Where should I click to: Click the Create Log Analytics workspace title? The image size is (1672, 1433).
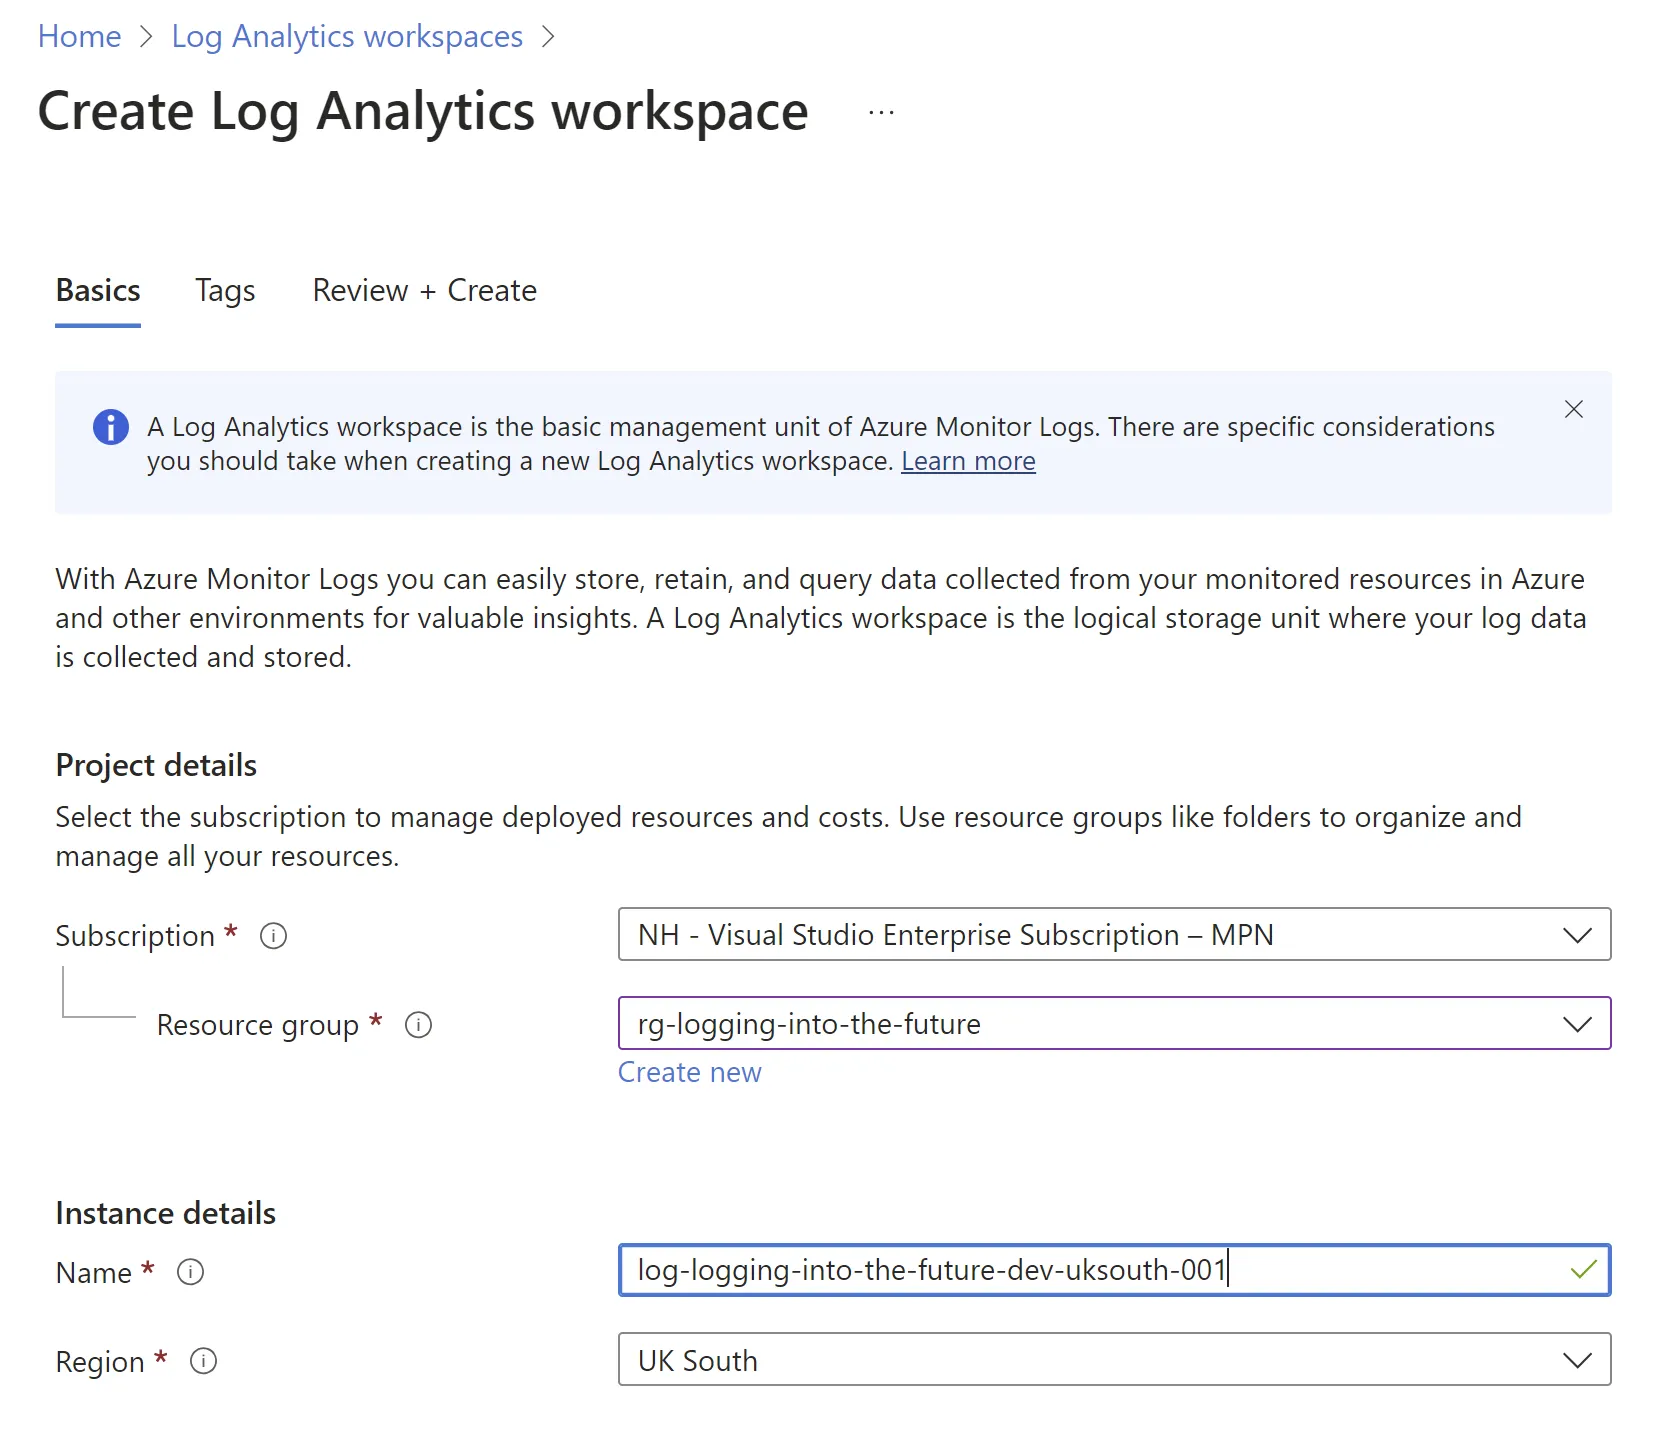[x=423, y=111]
